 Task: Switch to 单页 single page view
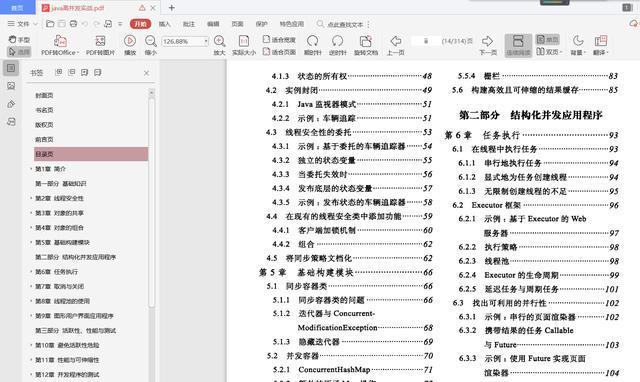coord(547,39)
